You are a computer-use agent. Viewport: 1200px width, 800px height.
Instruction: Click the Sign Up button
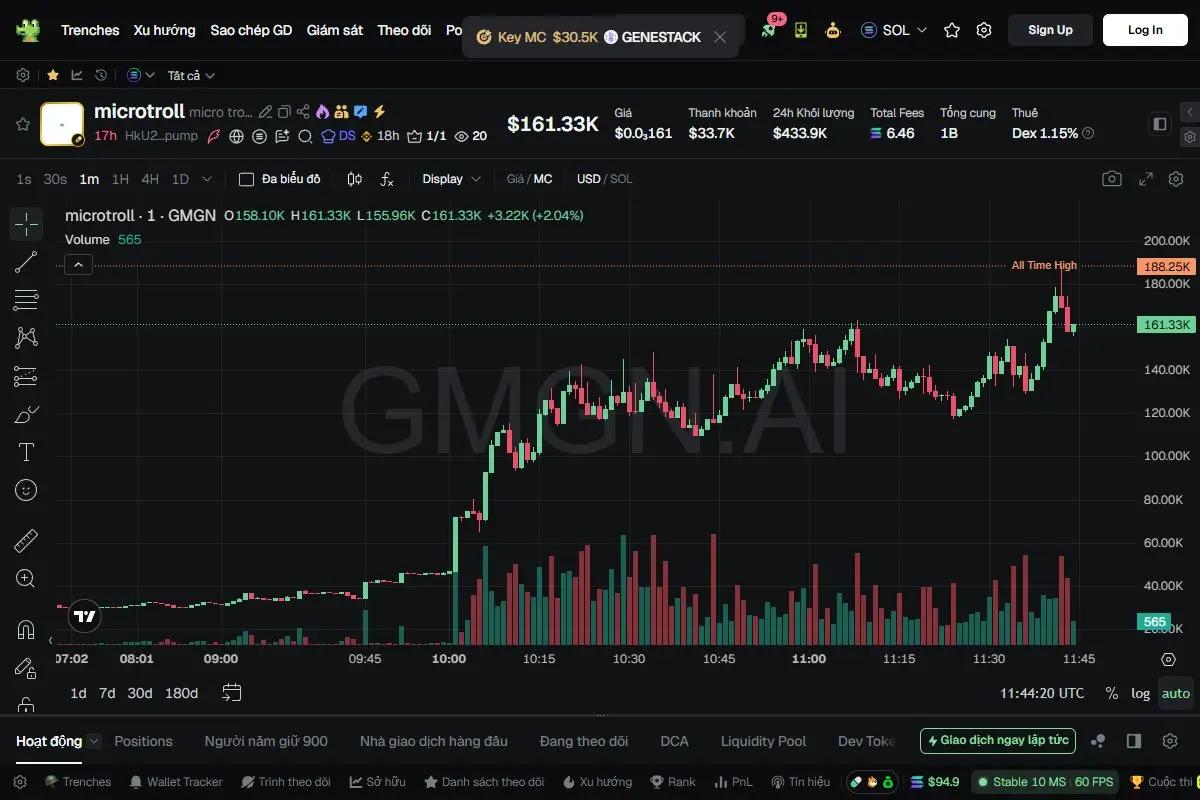[1050, 30]
